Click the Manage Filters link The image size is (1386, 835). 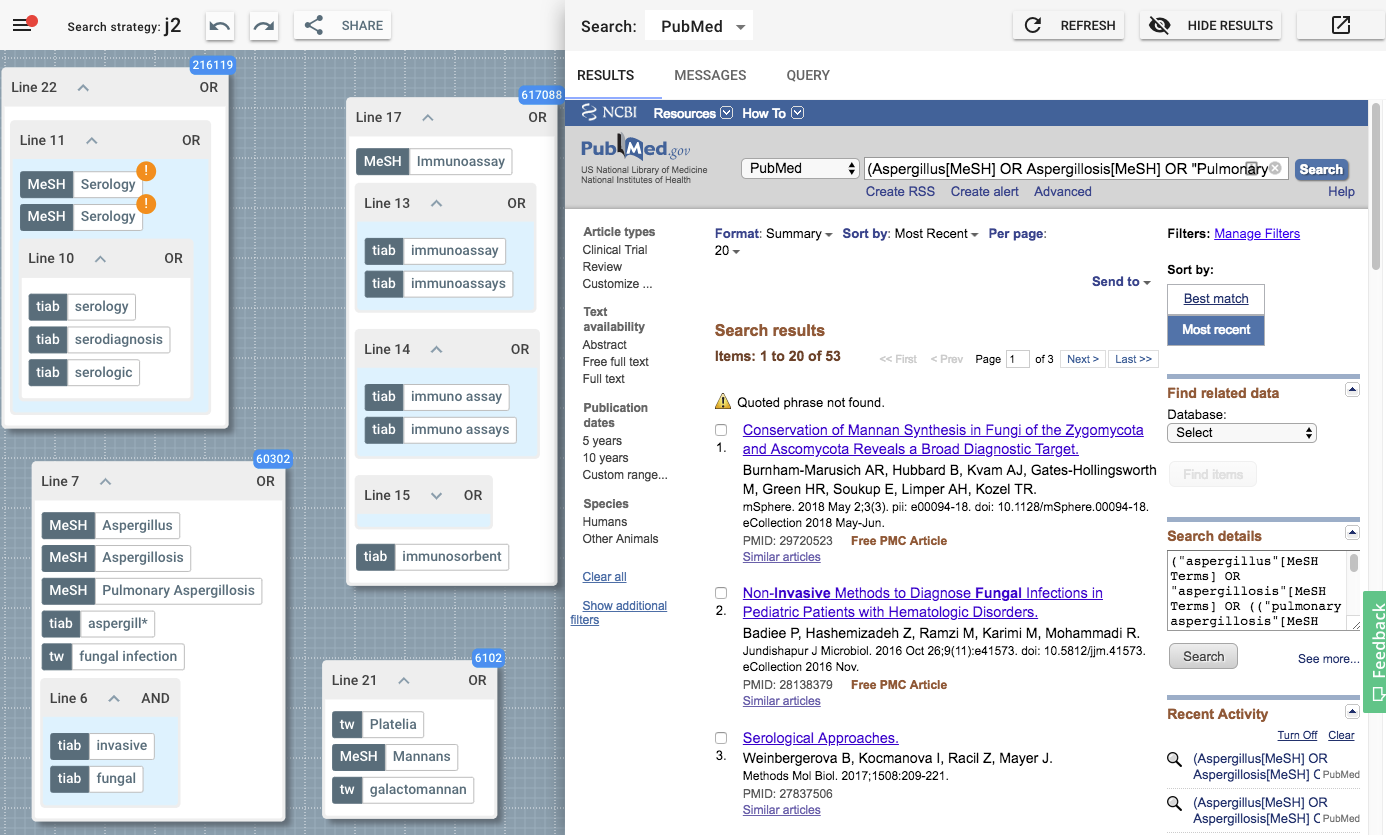pyautogui.click(x=1256, y=234)
